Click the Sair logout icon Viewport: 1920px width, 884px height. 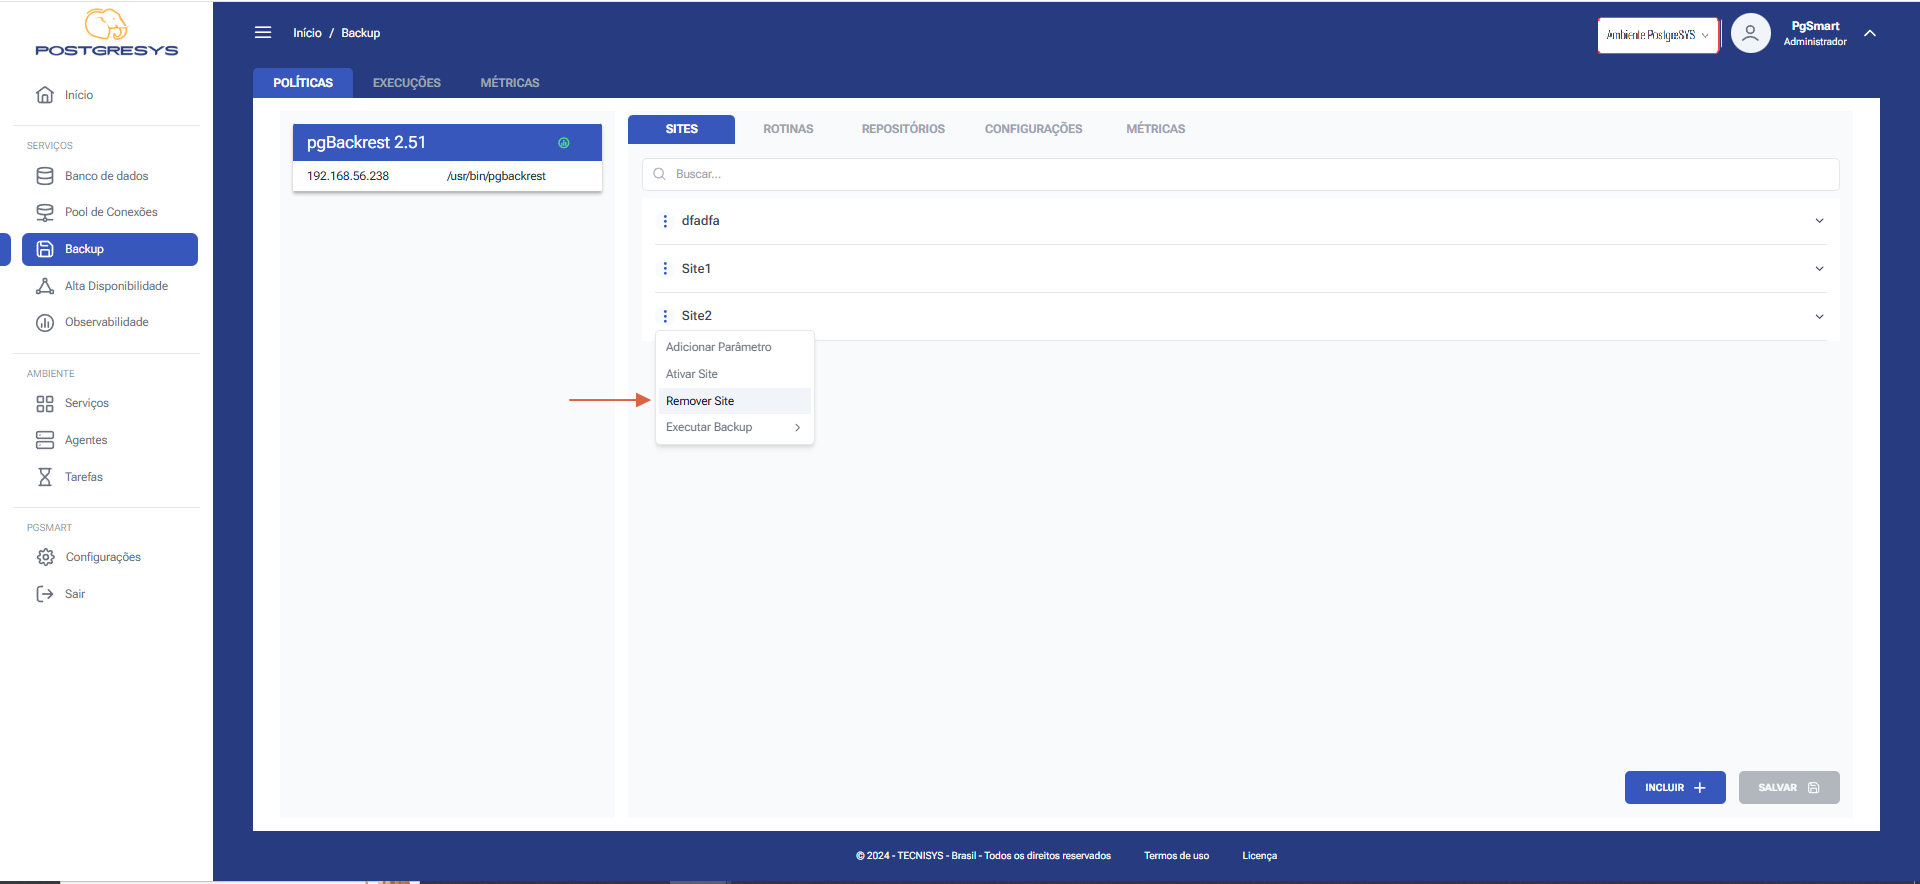tap(45, 594)
